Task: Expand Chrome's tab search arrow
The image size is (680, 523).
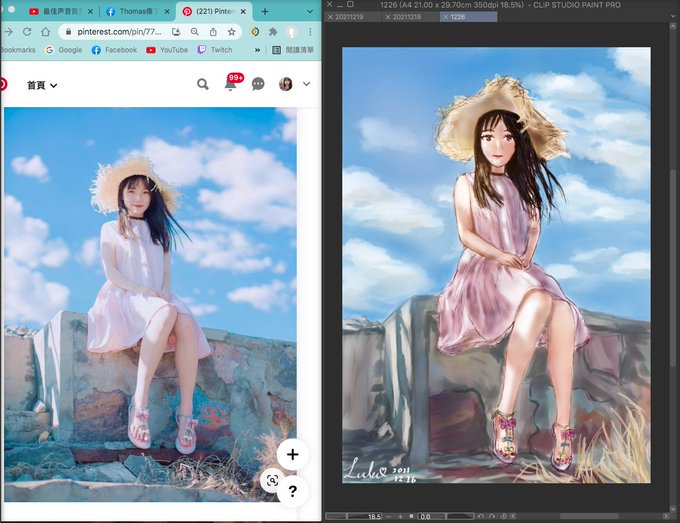Action: pos(310,12)
